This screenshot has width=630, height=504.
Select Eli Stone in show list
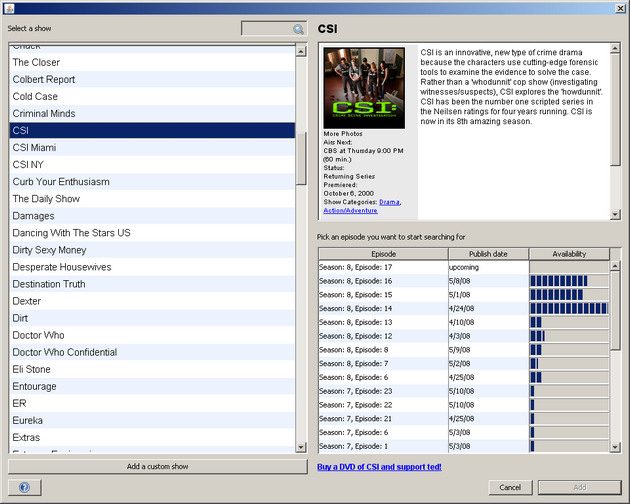click(152, 369)
